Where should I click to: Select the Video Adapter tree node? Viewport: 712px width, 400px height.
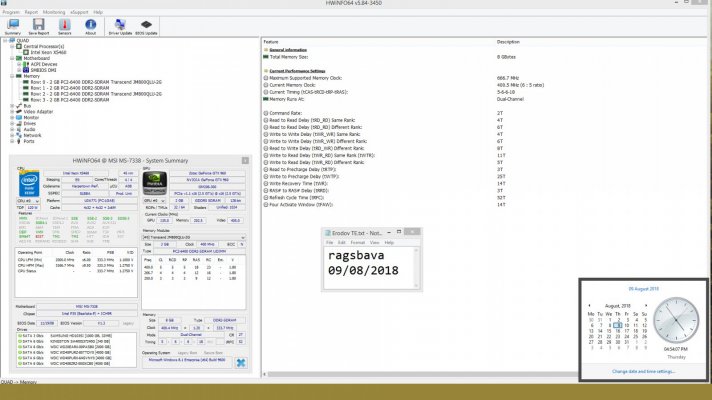click(38, 112)
